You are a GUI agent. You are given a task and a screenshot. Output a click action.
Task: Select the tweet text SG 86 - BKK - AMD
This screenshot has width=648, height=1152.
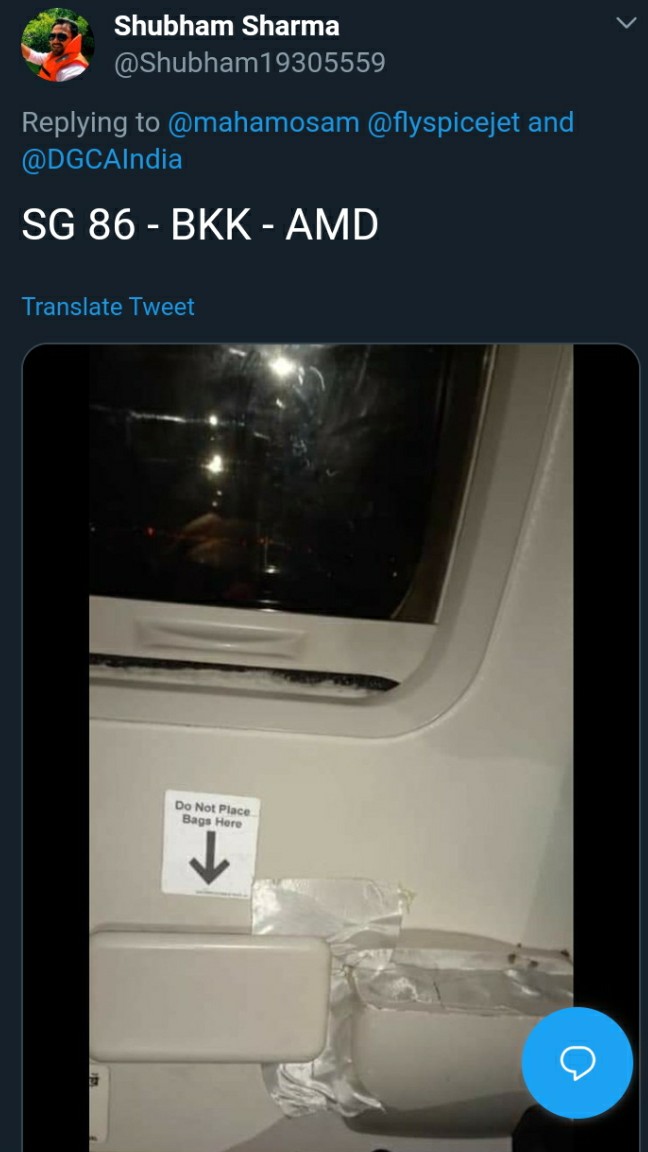(x=199, y=226)
